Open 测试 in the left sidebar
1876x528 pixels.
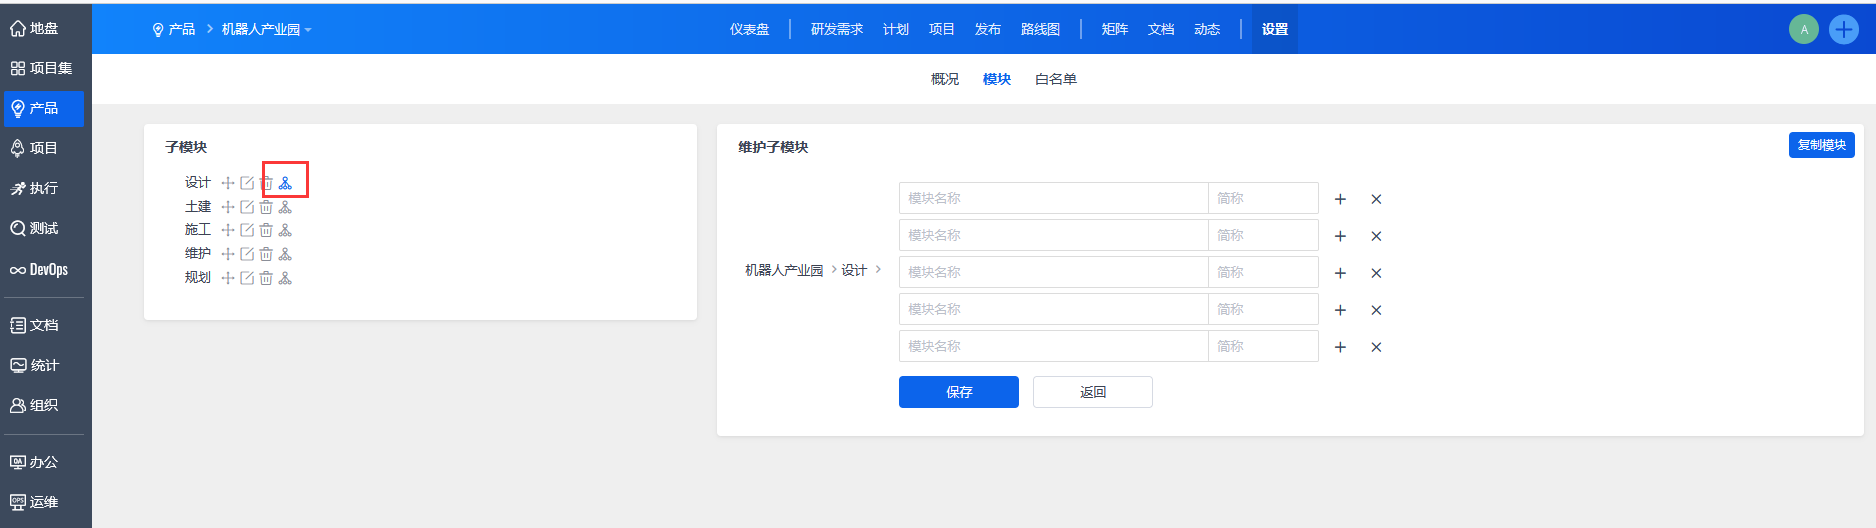tap(43, 228)
